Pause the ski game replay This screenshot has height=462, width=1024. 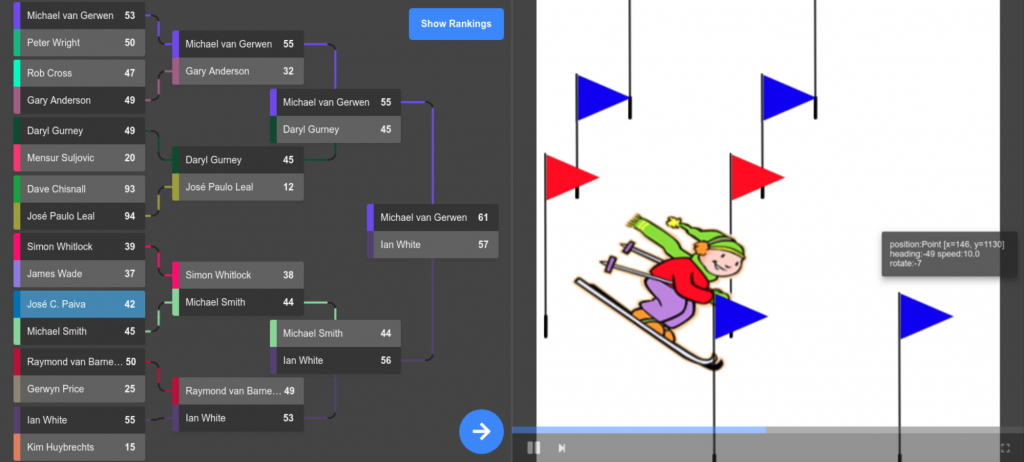[534, 448]
